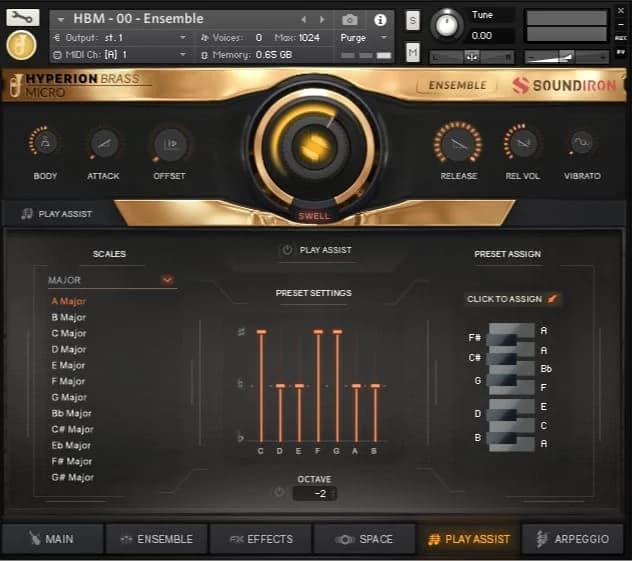
Task: Click the F note preset slider
Action: (x=318, y=385)
